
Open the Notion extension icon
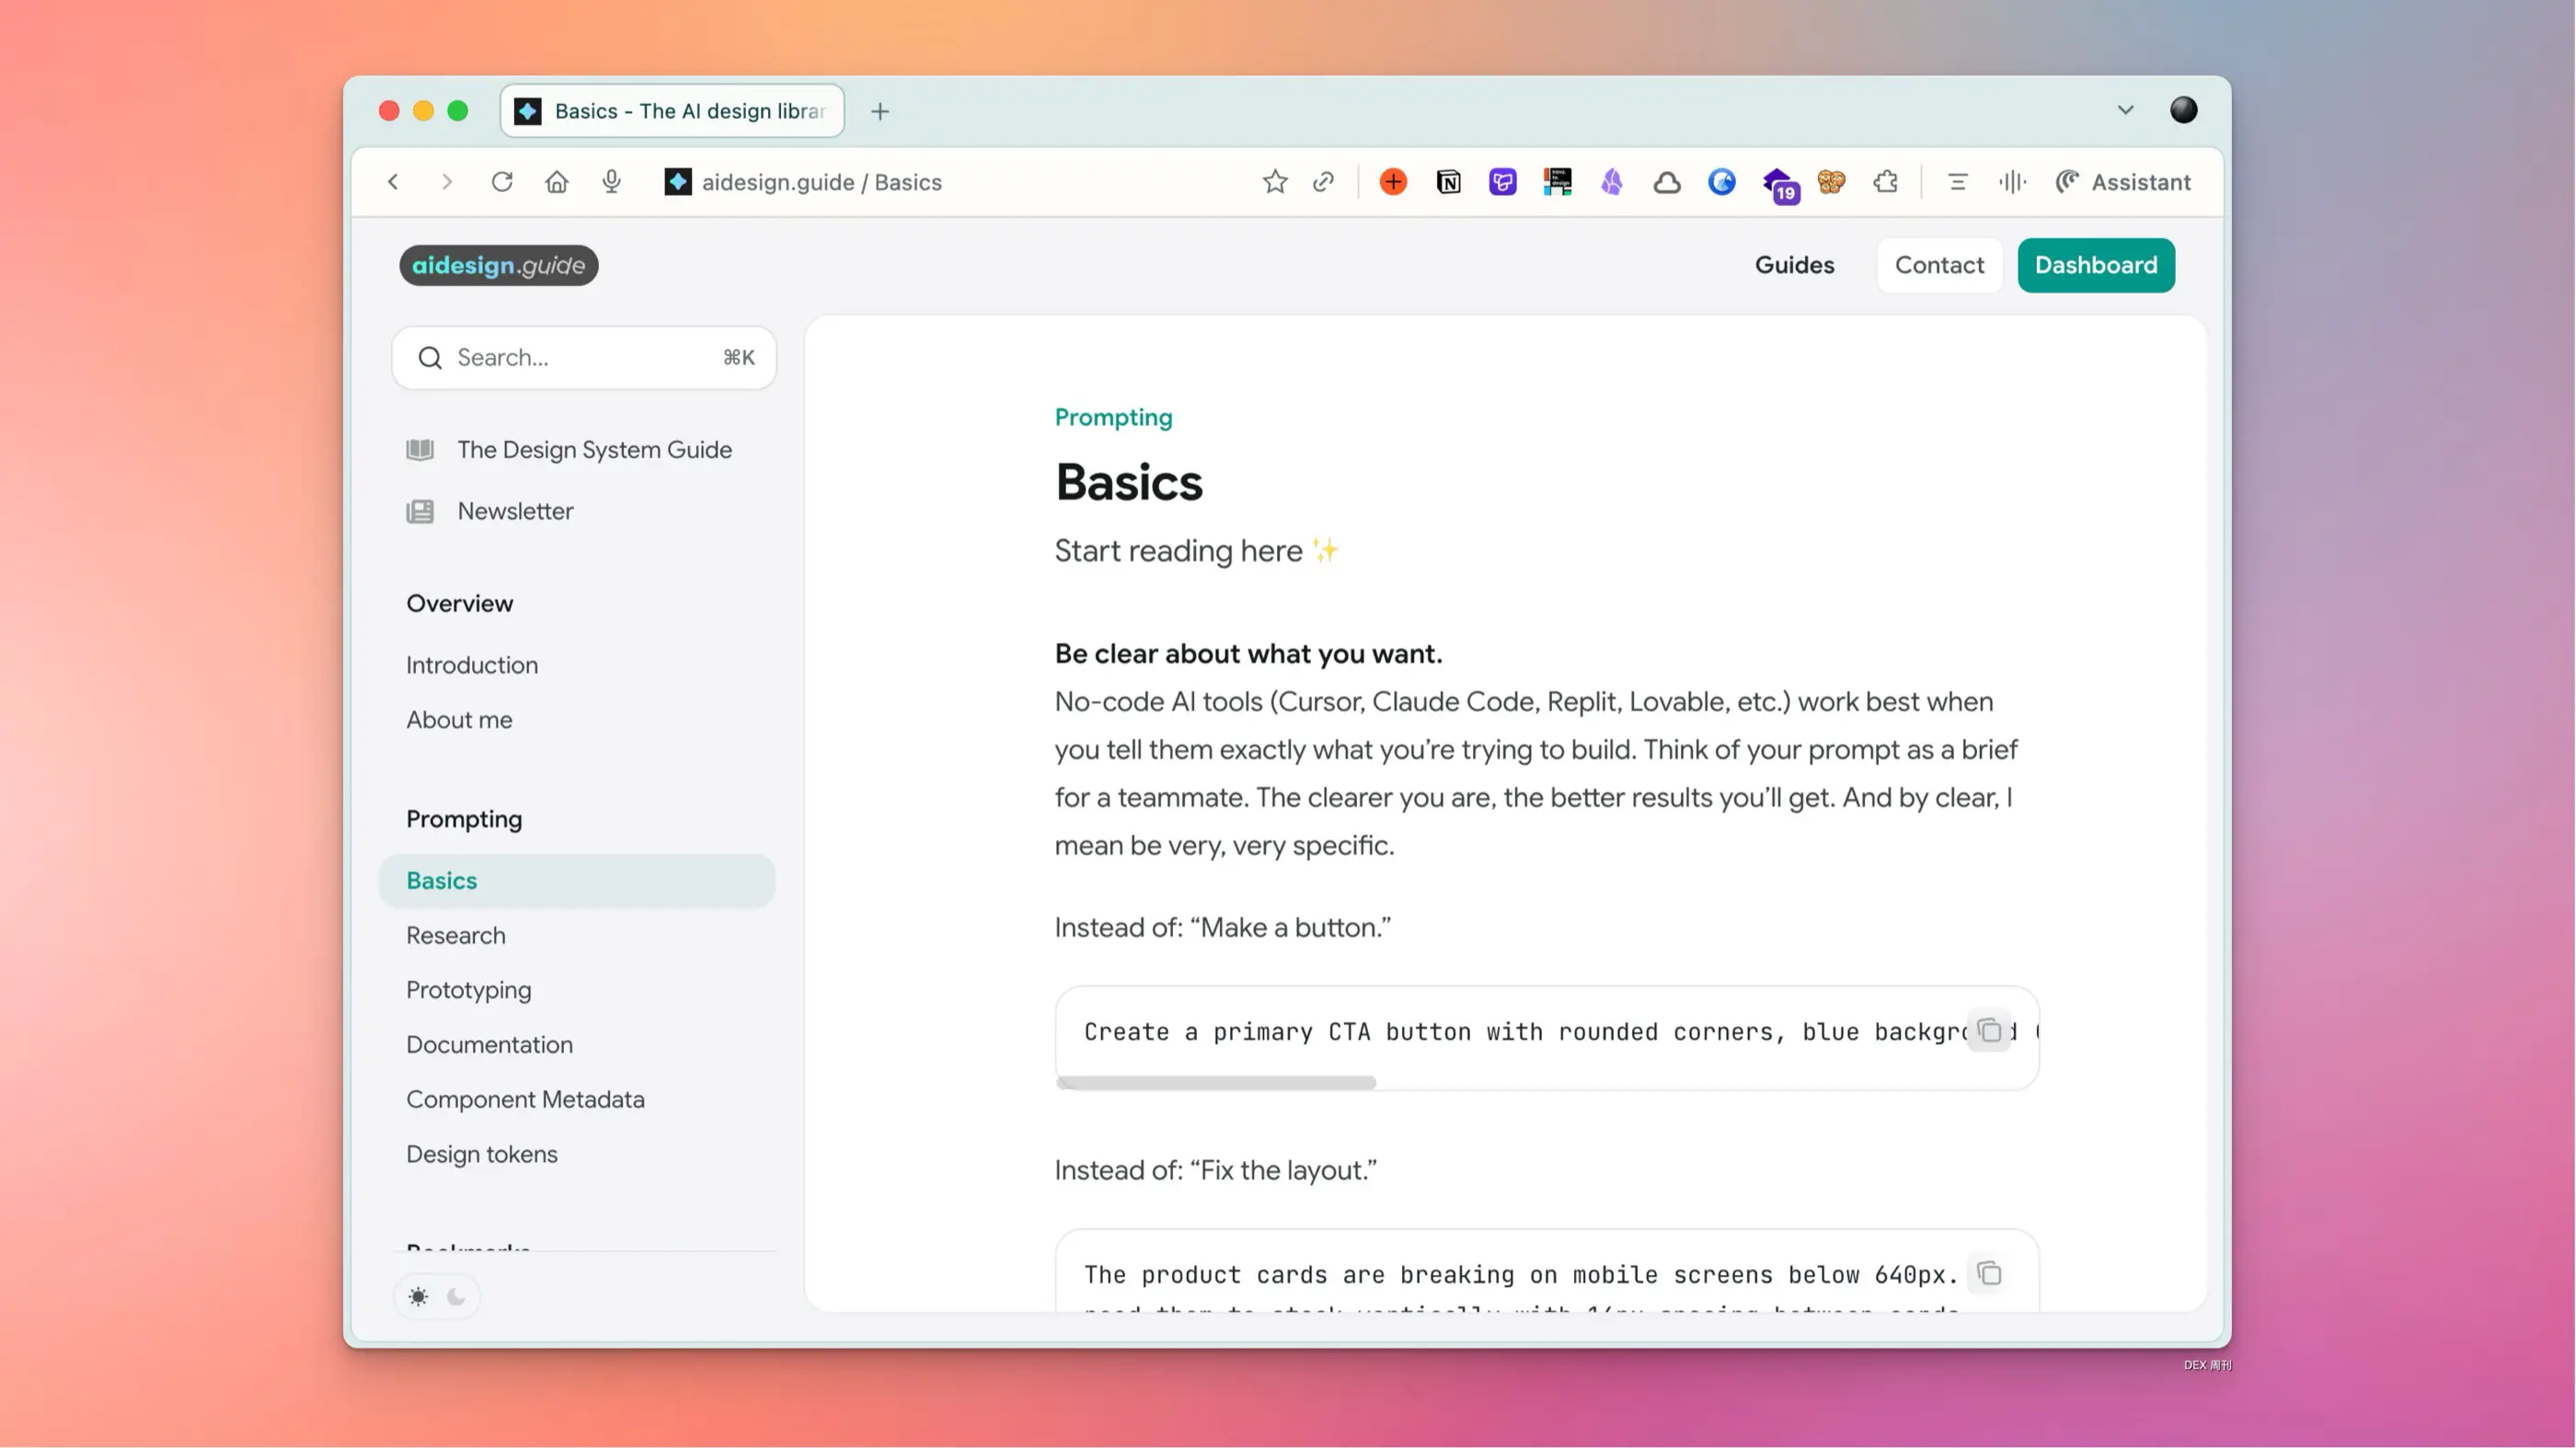pos(1448,182)
